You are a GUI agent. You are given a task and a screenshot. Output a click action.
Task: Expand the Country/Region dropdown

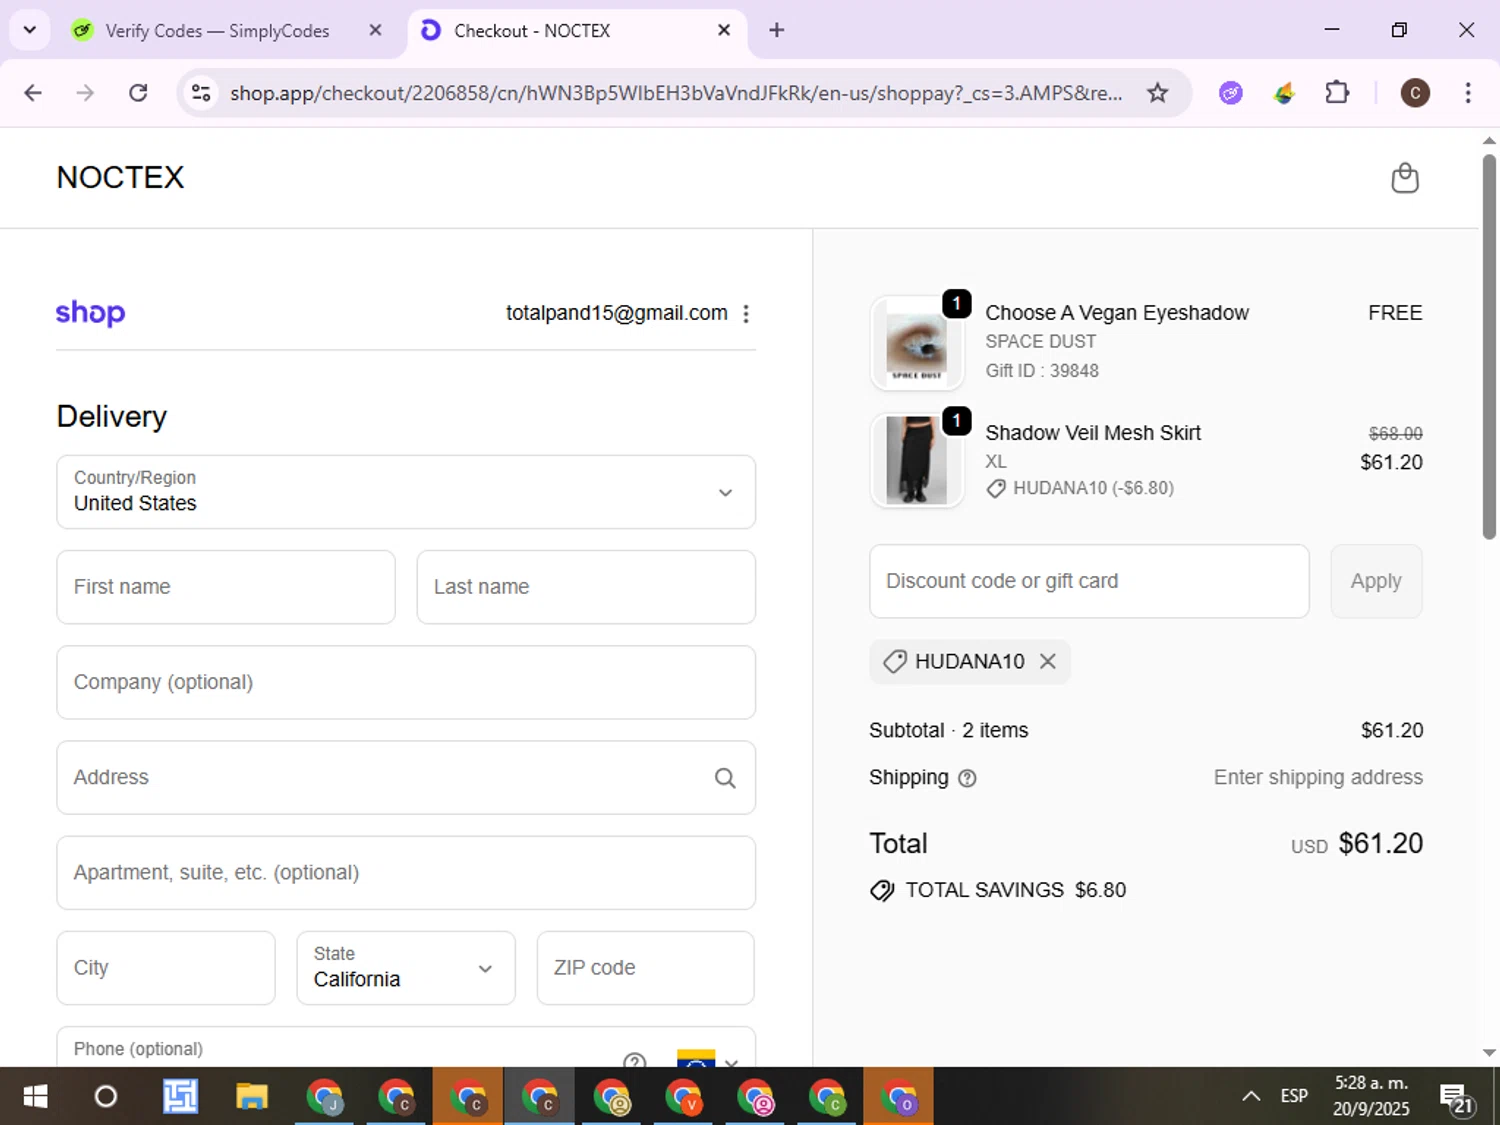pyautogui.click(x=406, y=492)
